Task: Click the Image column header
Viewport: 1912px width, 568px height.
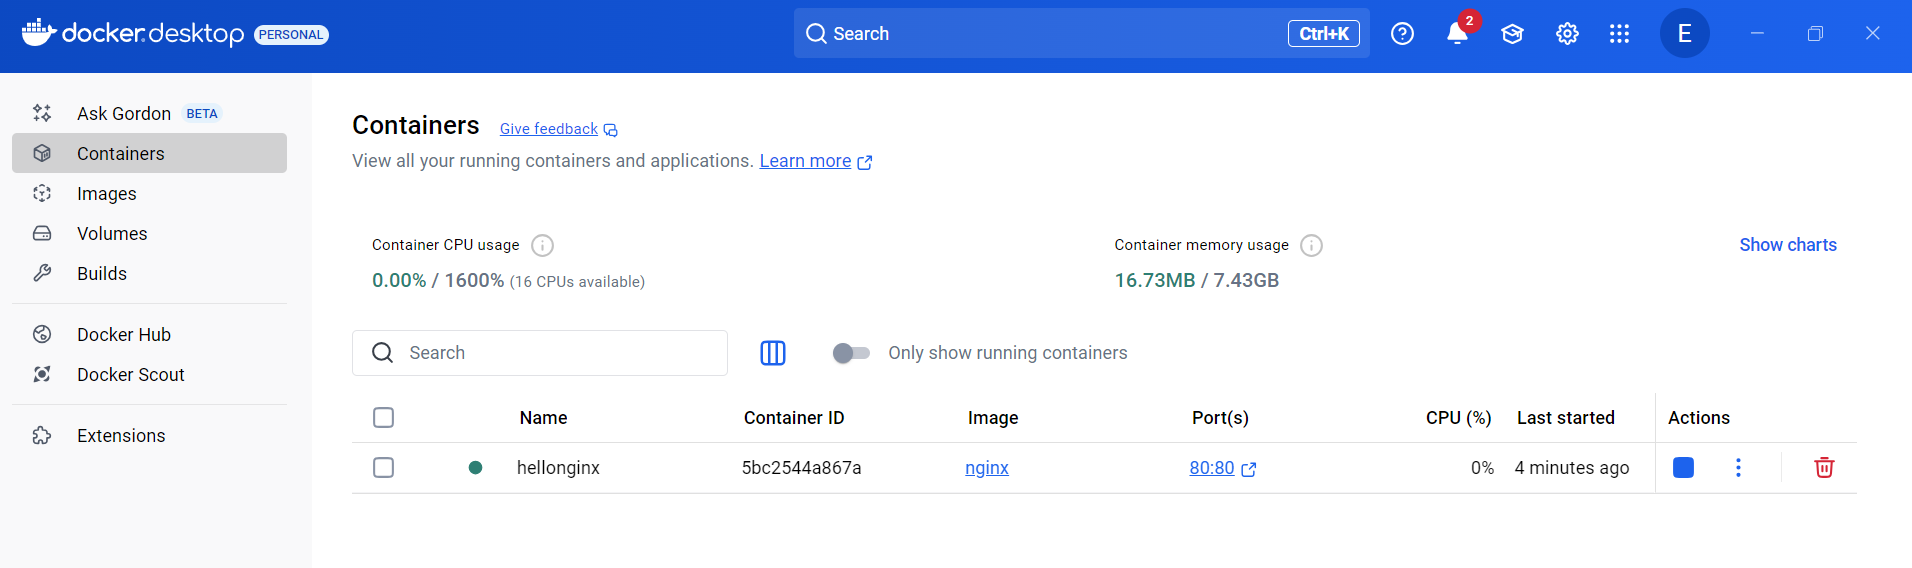Action: [x=993, y=418]
